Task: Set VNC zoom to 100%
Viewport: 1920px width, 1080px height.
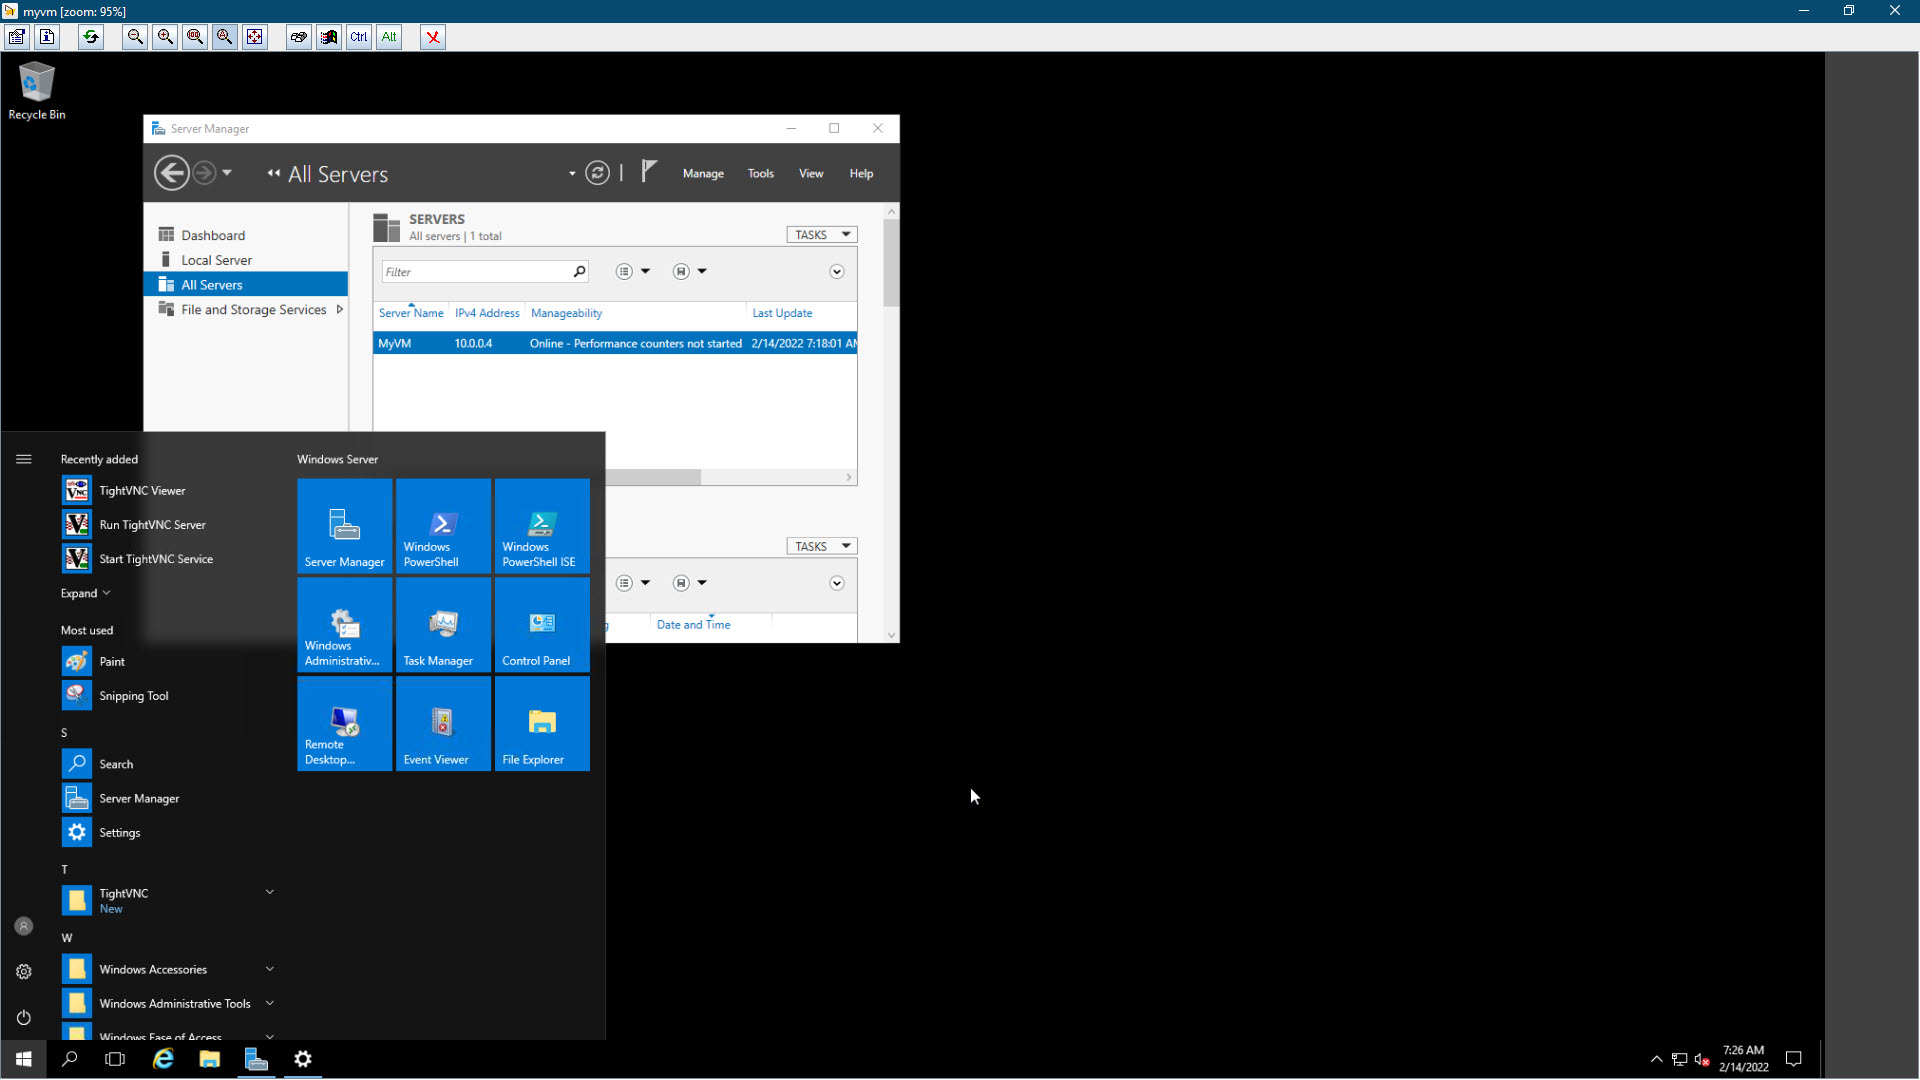Action: pos(195,37)
